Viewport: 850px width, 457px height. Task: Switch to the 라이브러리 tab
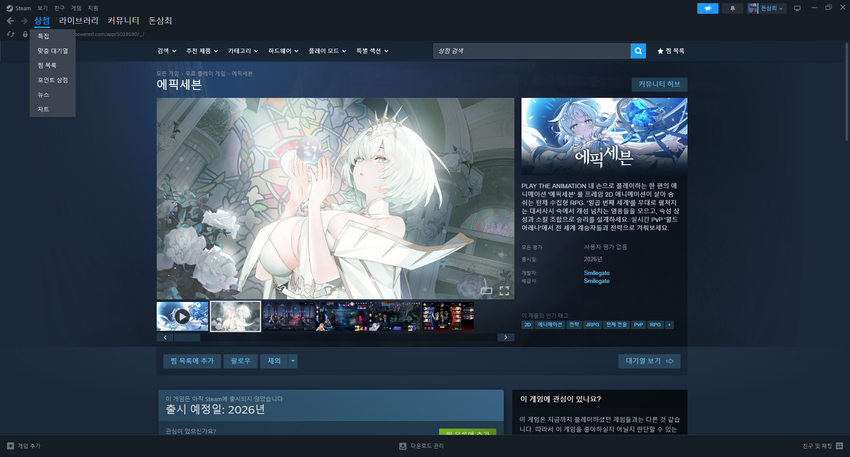79,21
